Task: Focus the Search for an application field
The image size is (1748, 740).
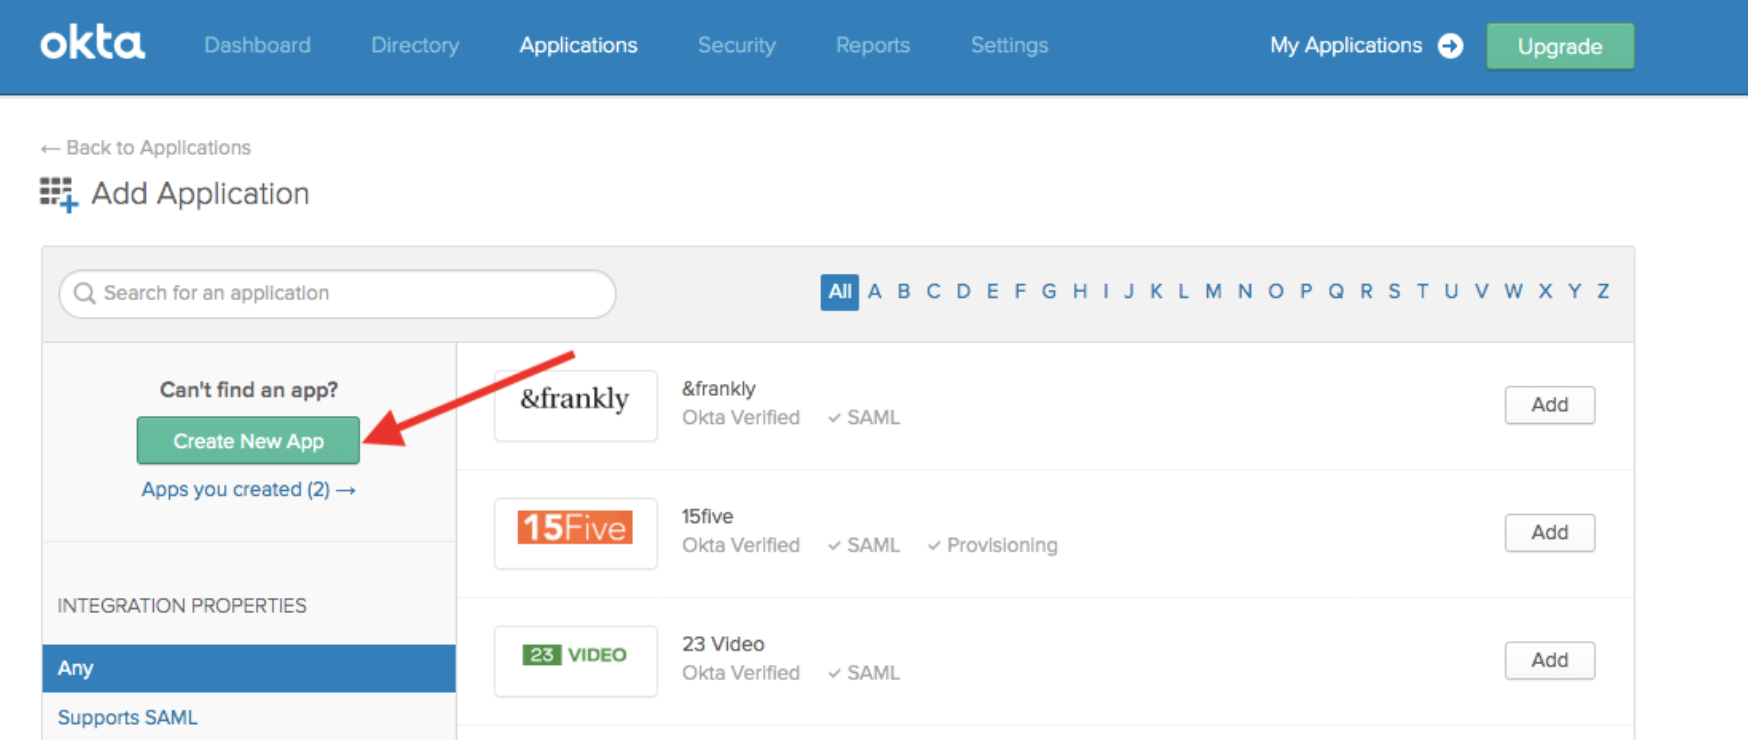Action: pos(338,294)
